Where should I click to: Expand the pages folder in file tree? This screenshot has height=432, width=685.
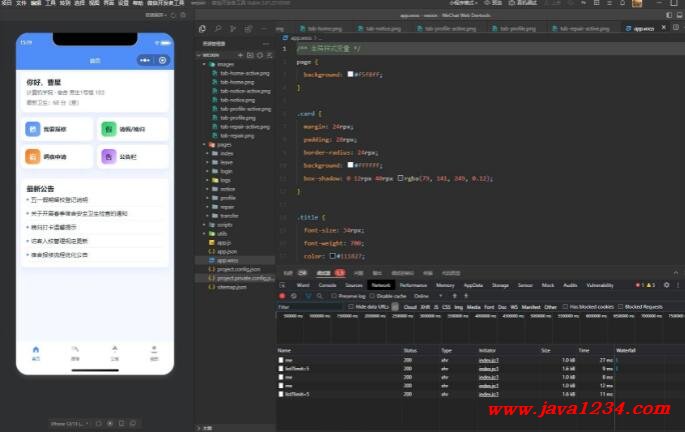tap(204, 144)
